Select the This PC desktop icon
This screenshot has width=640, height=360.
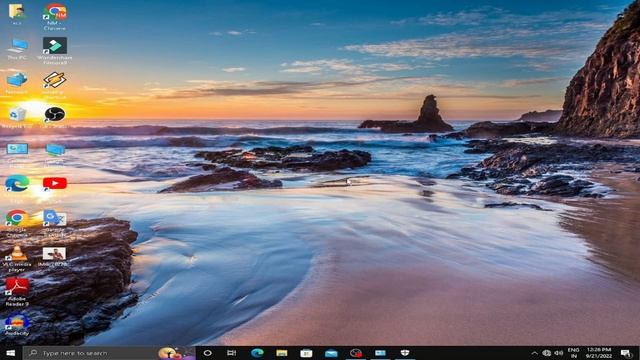[17, 49]
